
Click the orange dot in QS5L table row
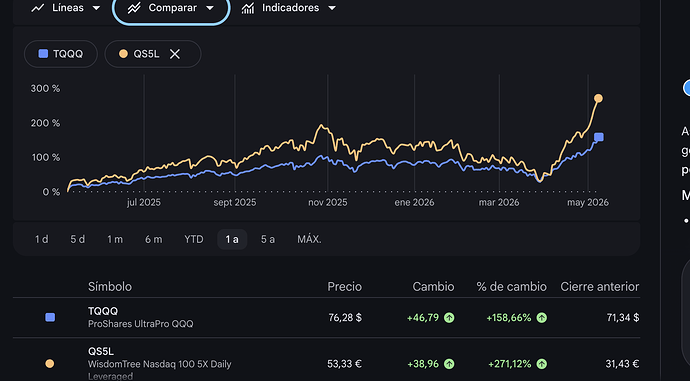[x=50, y=363]
